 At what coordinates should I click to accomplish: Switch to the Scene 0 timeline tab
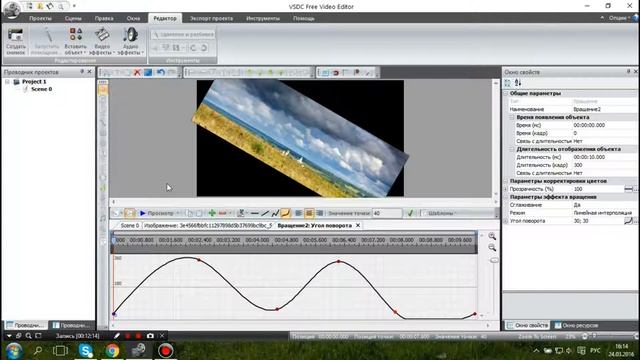click(130, 225)
